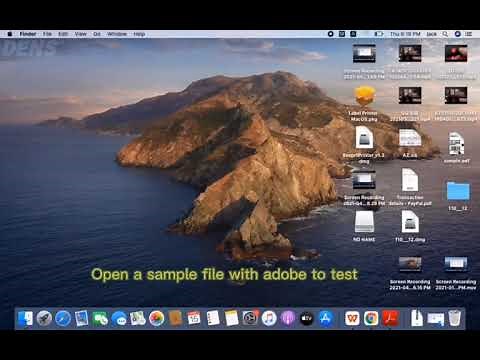Open WPS Office icon in Dock
Viewport: 480px width, 360px height.
click(352, 318)
